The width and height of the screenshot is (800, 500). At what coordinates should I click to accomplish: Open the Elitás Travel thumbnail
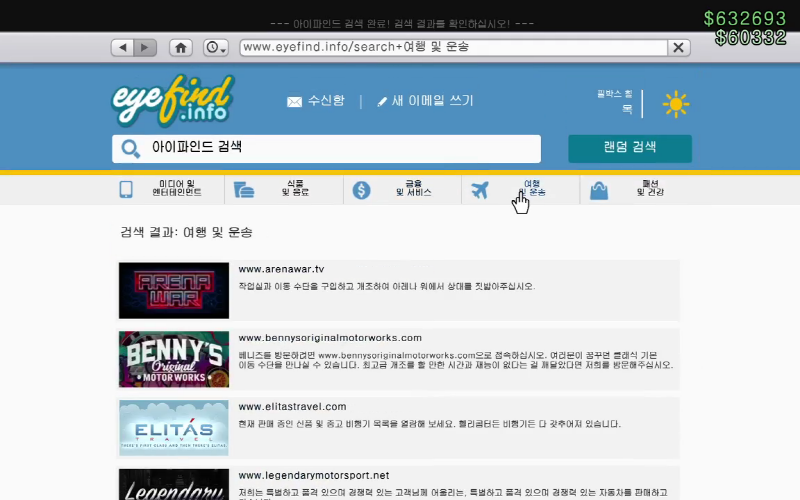click(174, 428)
